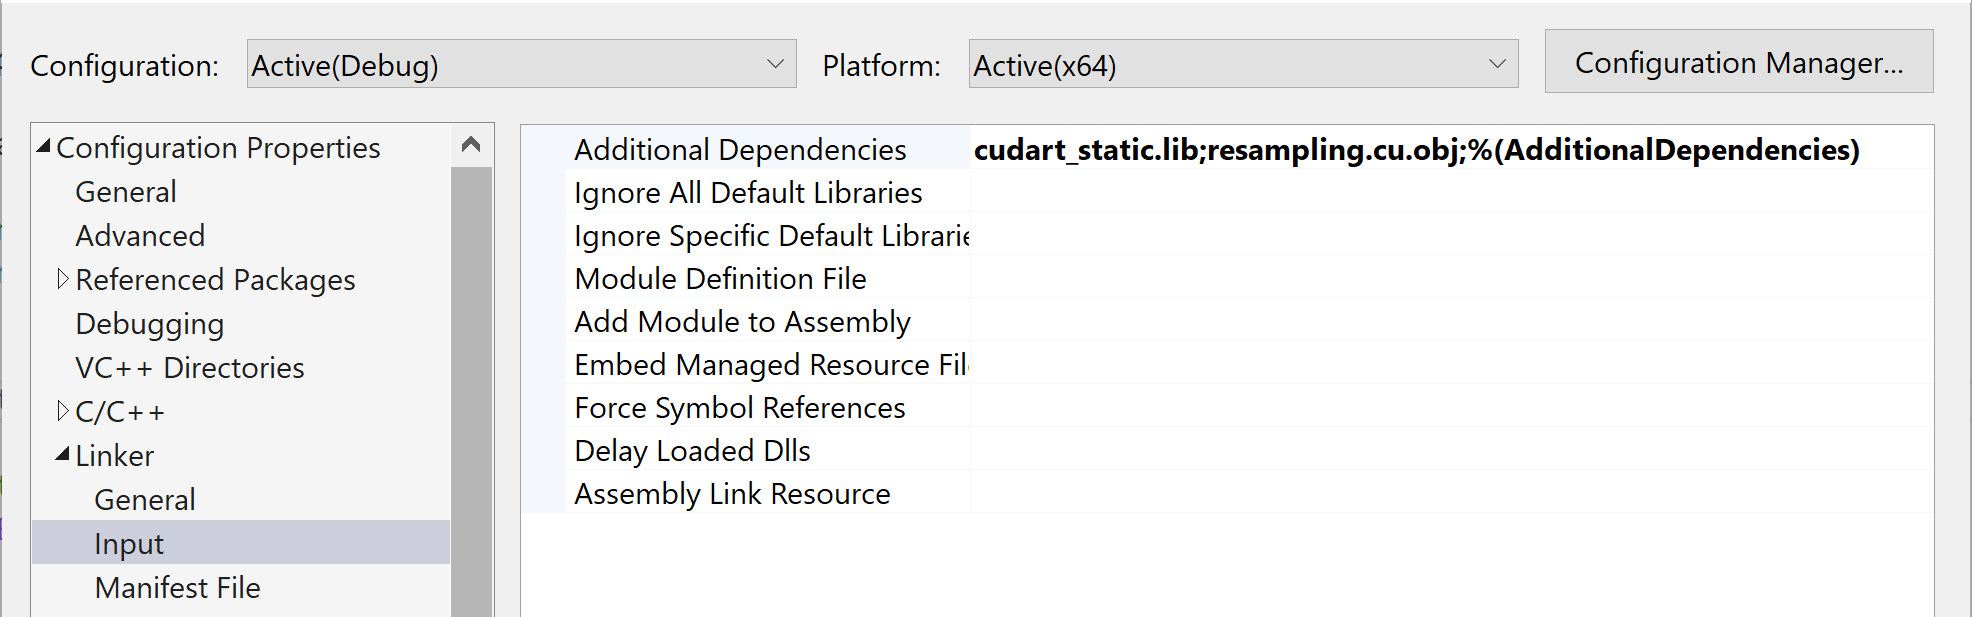Select General under Configuration Properties
1972x617 pixels.
[x=126, y=191]
